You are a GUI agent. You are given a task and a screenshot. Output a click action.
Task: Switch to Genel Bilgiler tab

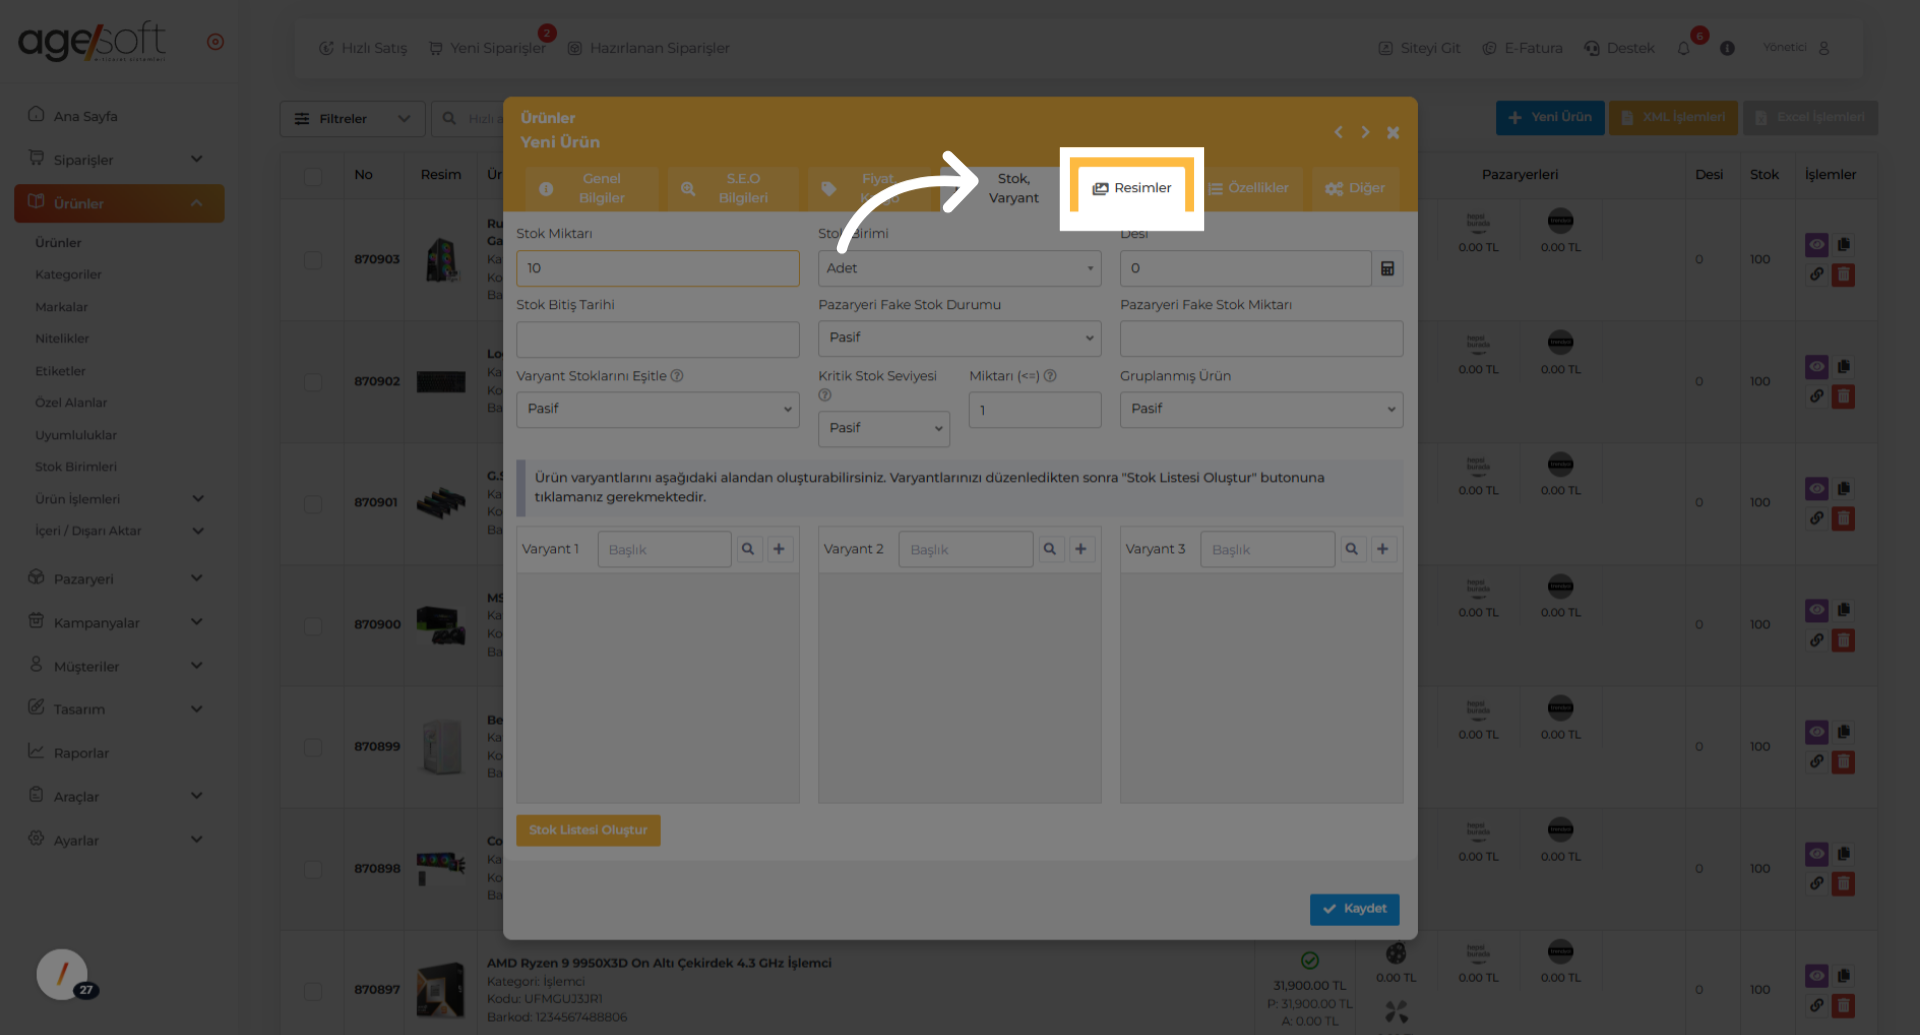[x=591, y=188]
